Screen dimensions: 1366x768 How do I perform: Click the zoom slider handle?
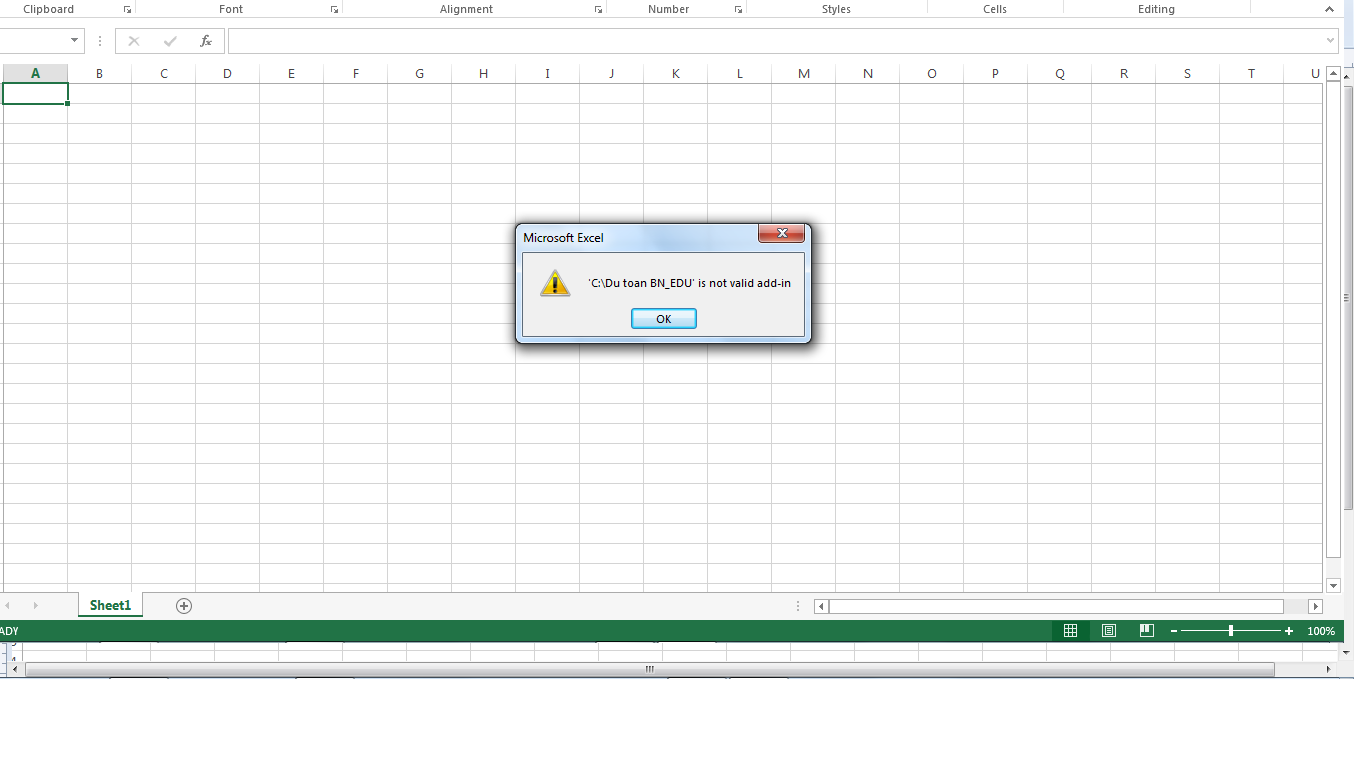pyautogui.click(x=1231, y=631)
